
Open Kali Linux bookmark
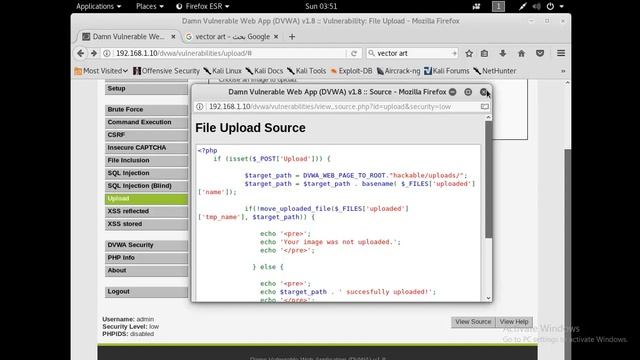point(222,71)
